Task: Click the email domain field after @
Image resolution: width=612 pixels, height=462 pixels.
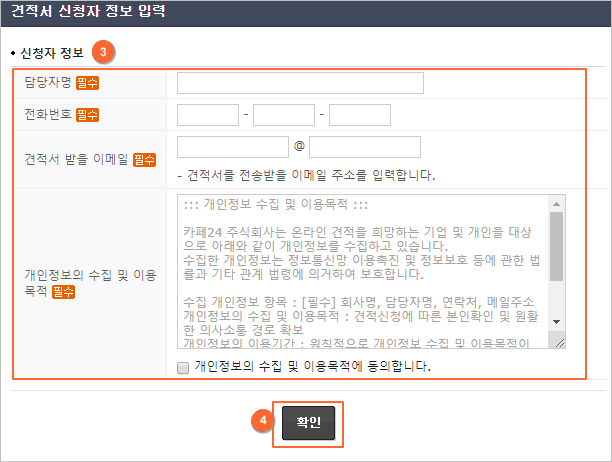Action: (x=365, y=147)
